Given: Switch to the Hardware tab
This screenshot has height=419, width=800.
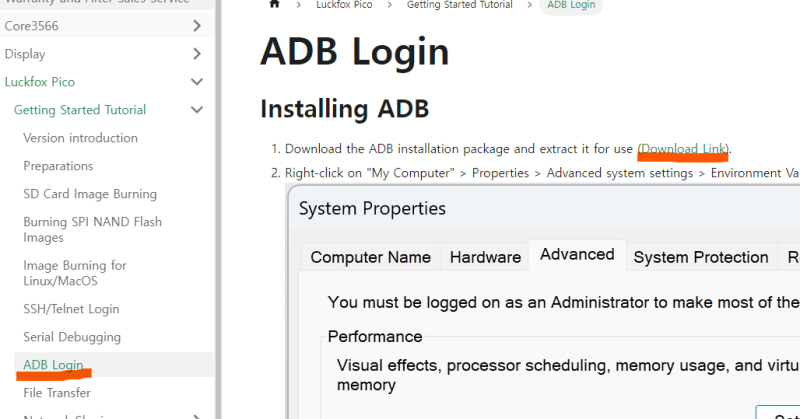Looking at the screenshot, I should pyautogui.click(x=485, y=257).
